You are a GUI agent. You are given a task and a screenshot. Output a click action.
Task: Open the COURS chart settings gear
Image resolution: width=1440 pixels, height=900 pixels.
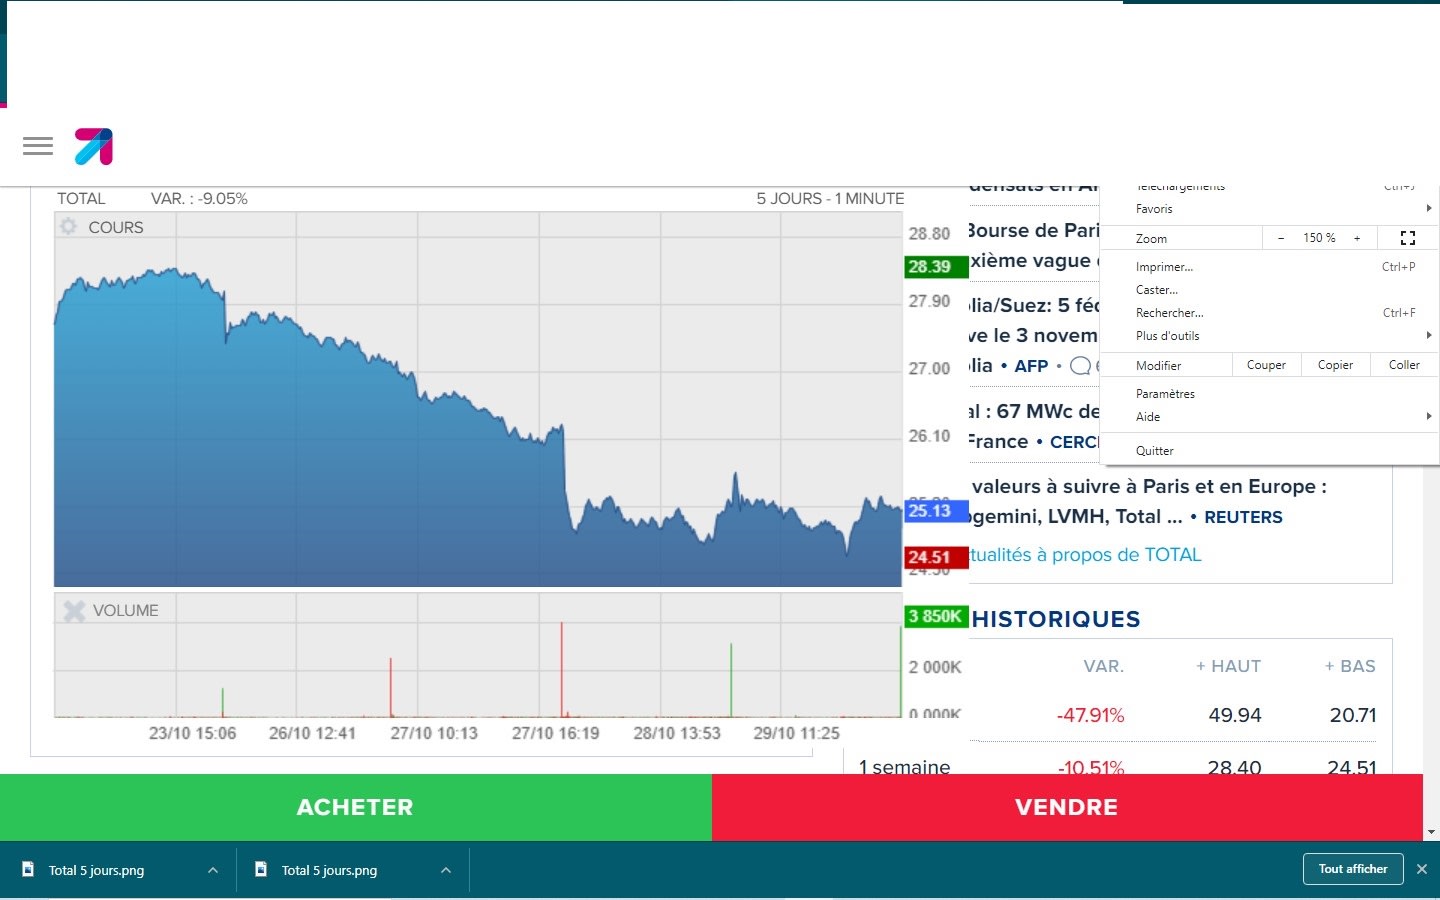(x=68, y=227)
